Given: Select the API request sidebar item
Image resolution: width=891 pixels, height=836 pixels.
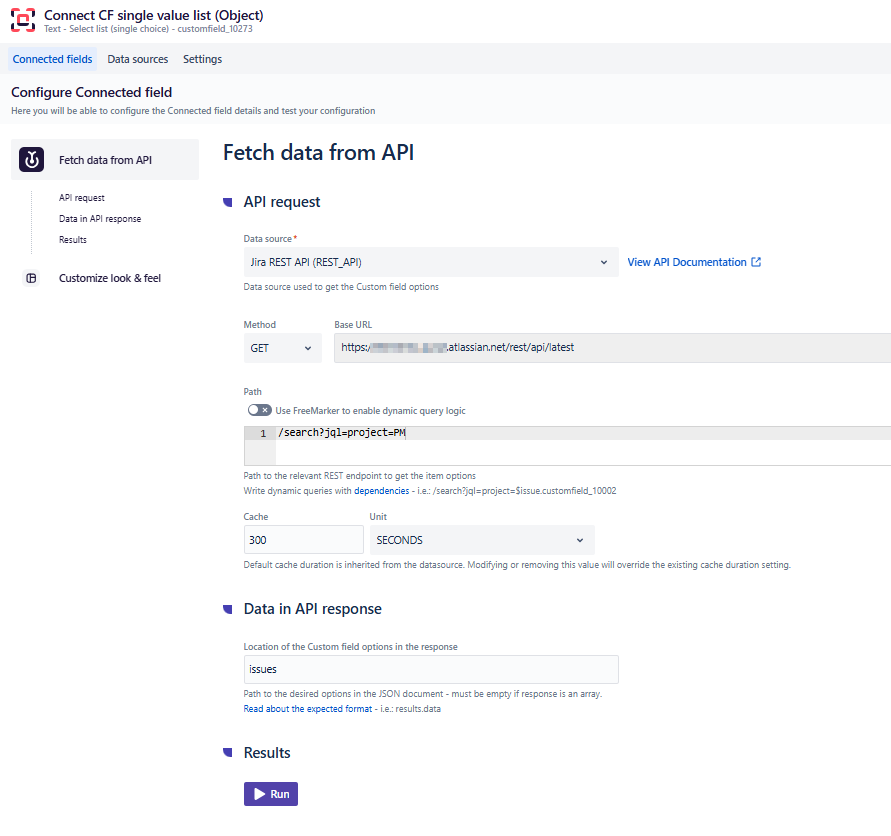Looking at the screenshot, I should (81, 197).
